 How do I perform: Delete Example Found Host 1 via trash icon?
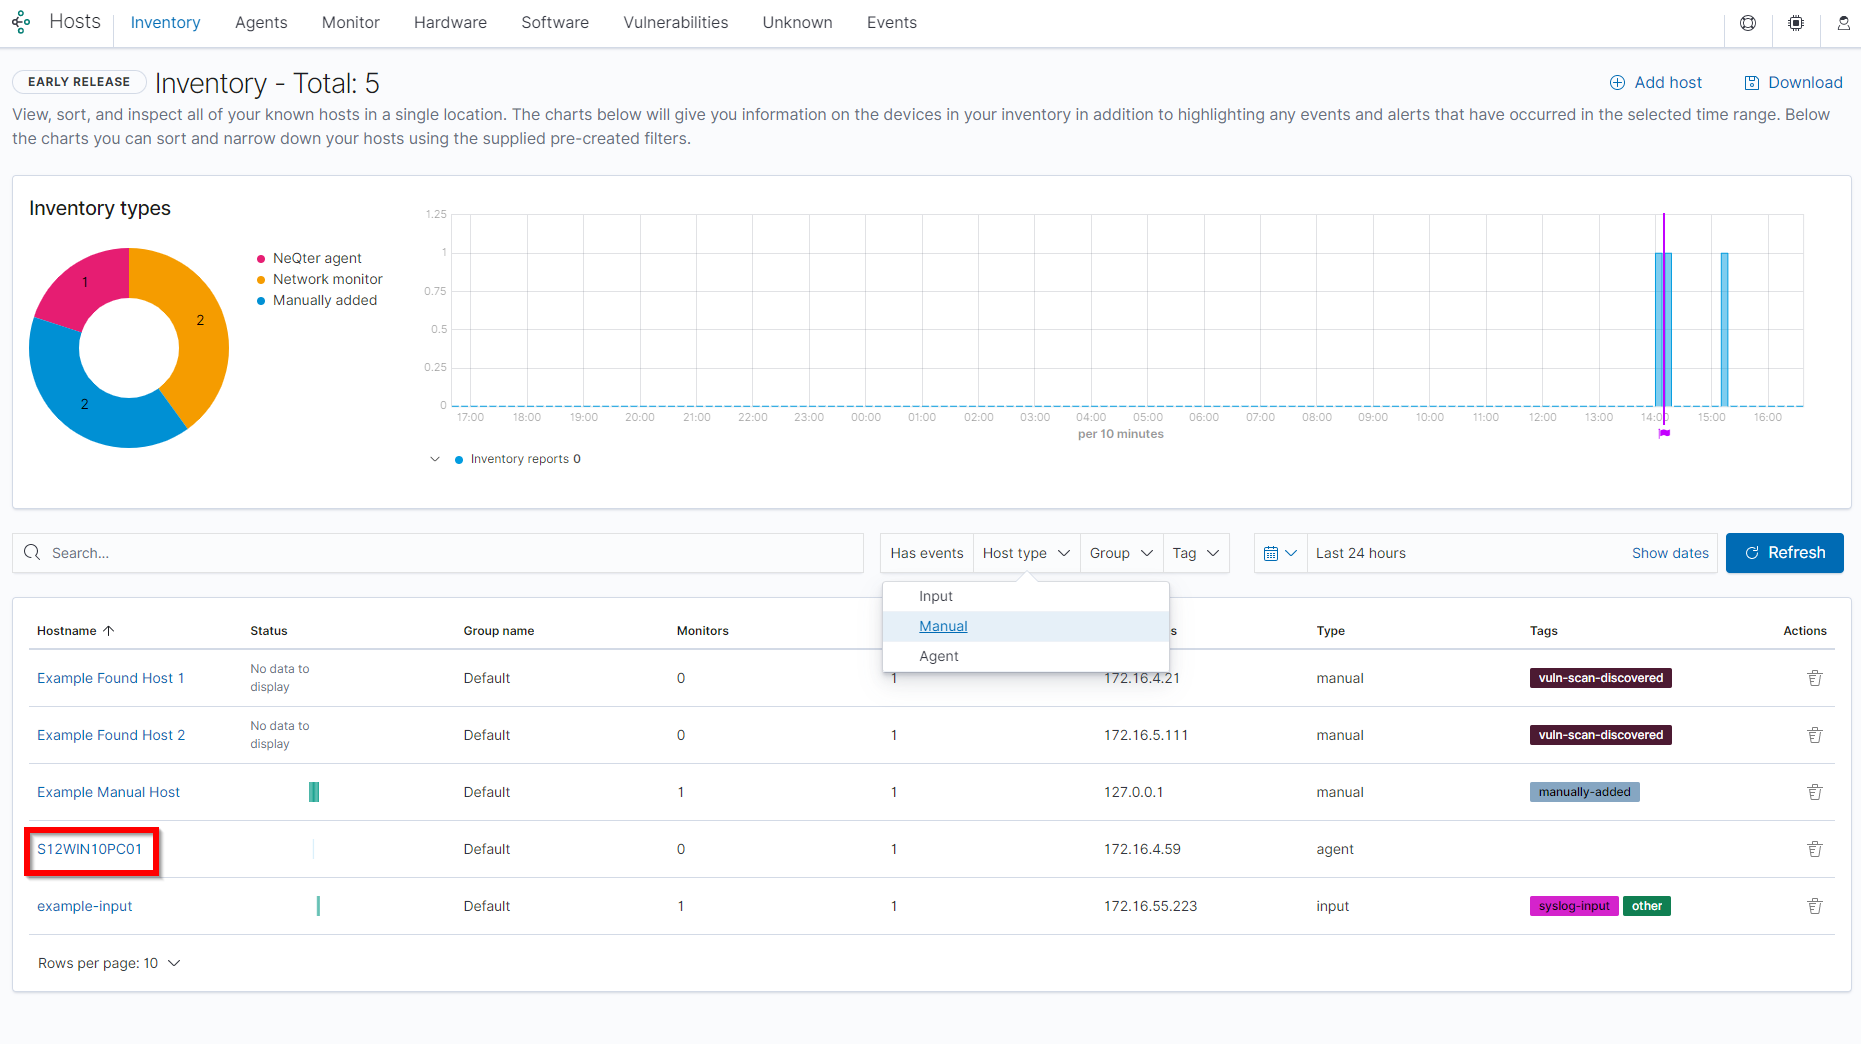click(1815, 678)
